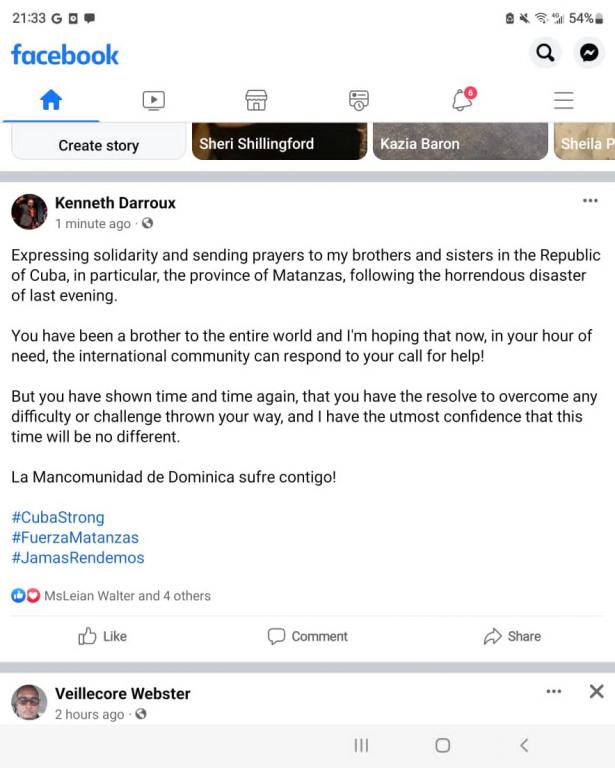Open the #CubaStrong hashtag

(x=58, y=517)
